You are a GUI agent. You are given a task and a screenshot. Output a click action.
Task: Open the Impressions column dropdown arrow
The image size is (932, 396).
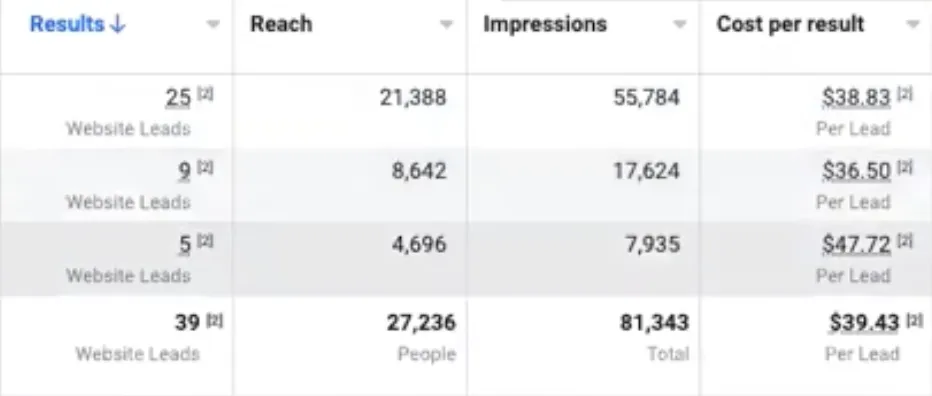pos(679,25)
